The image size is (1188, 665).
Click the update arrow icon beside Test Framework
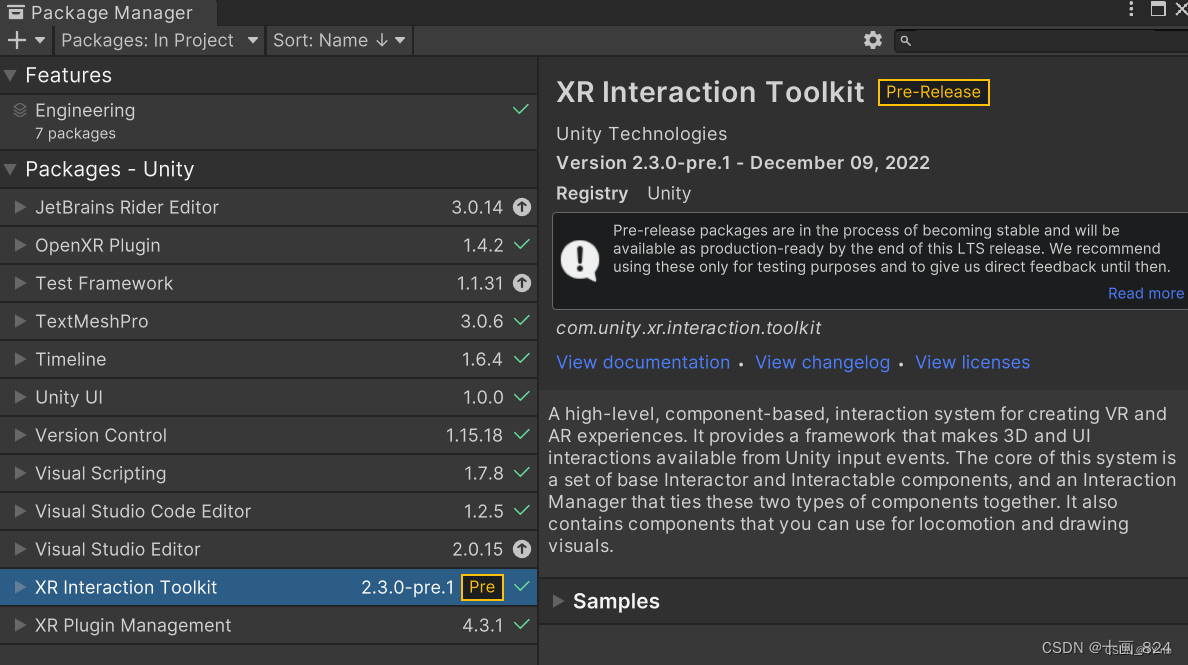pos(522,283)
